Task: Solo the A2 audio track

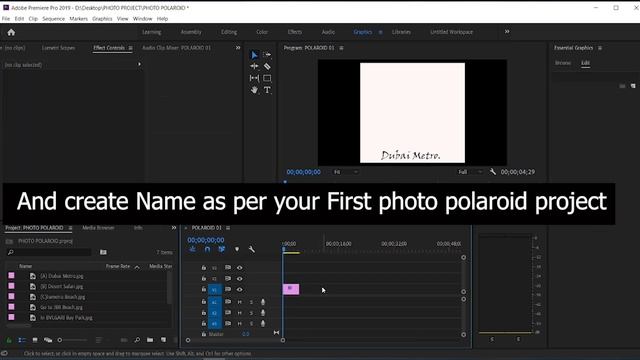Action: 251,313
